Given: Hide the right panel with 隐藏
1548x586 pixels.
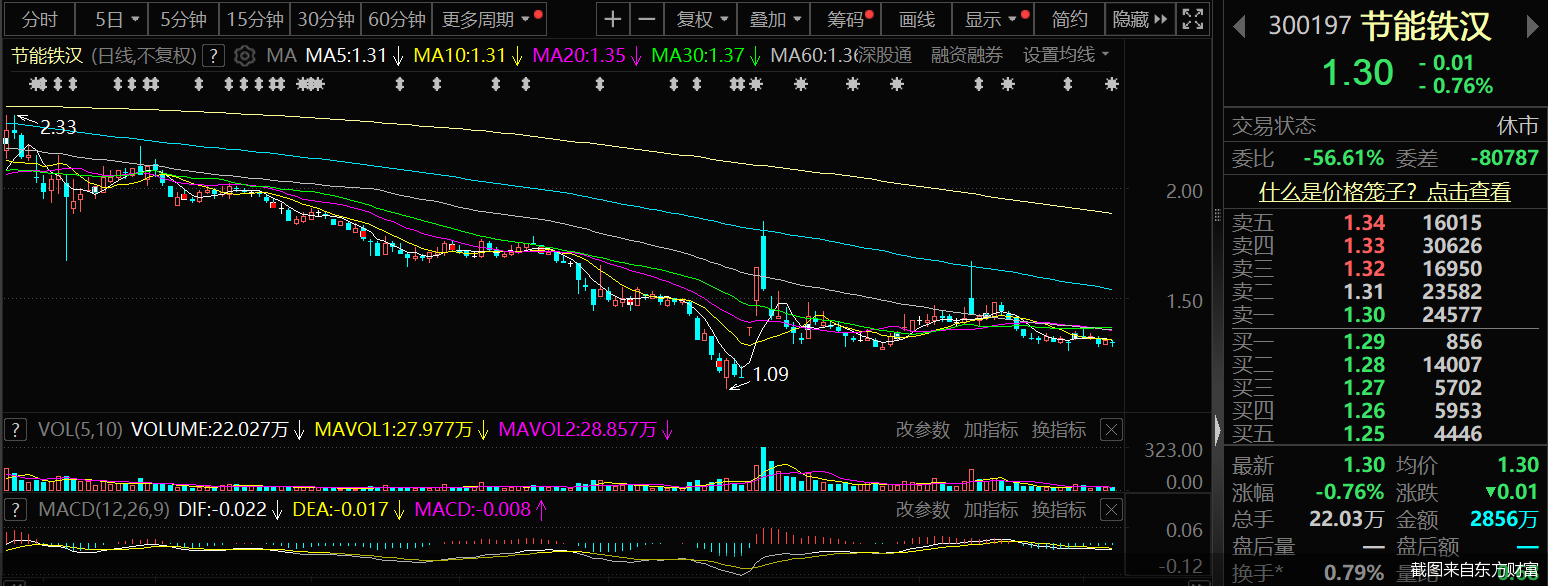Looking at the screenshot, I should 1140,19.
